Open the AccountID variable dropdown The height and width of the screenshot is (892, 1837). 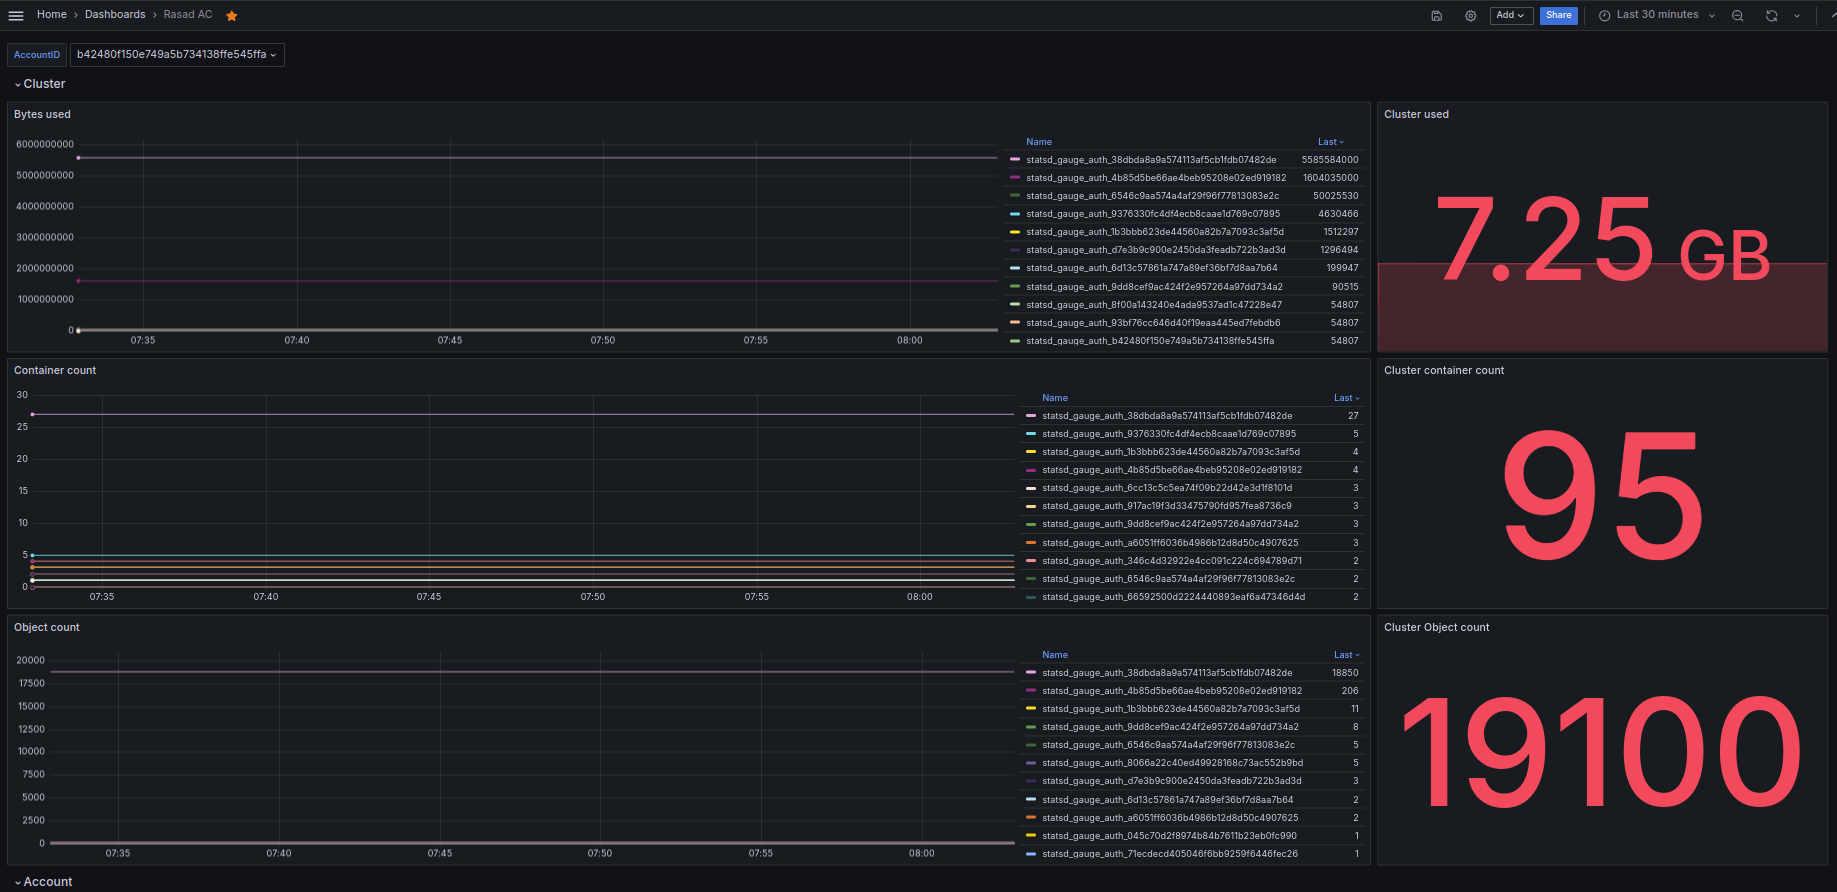(x=177, y=55)
